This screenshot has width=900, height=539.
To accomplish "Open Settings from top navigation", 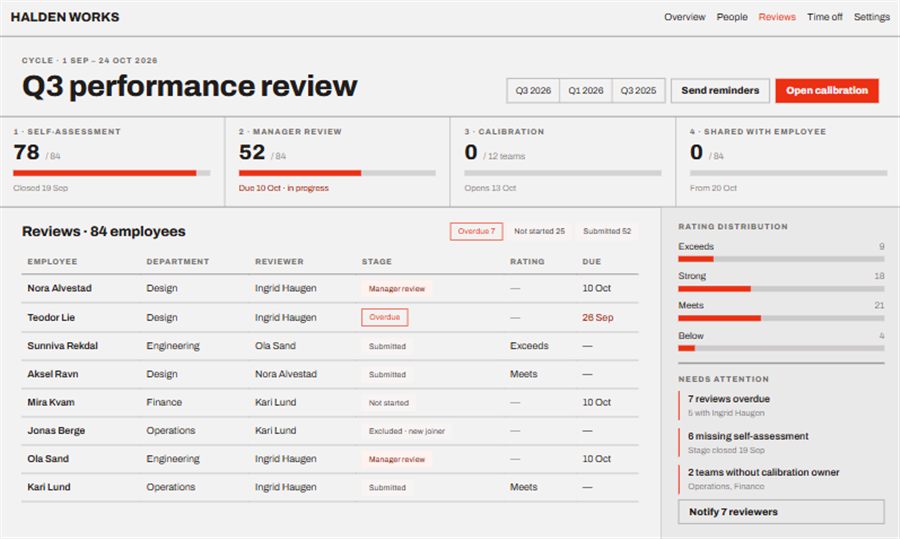I will pos(871,17).
